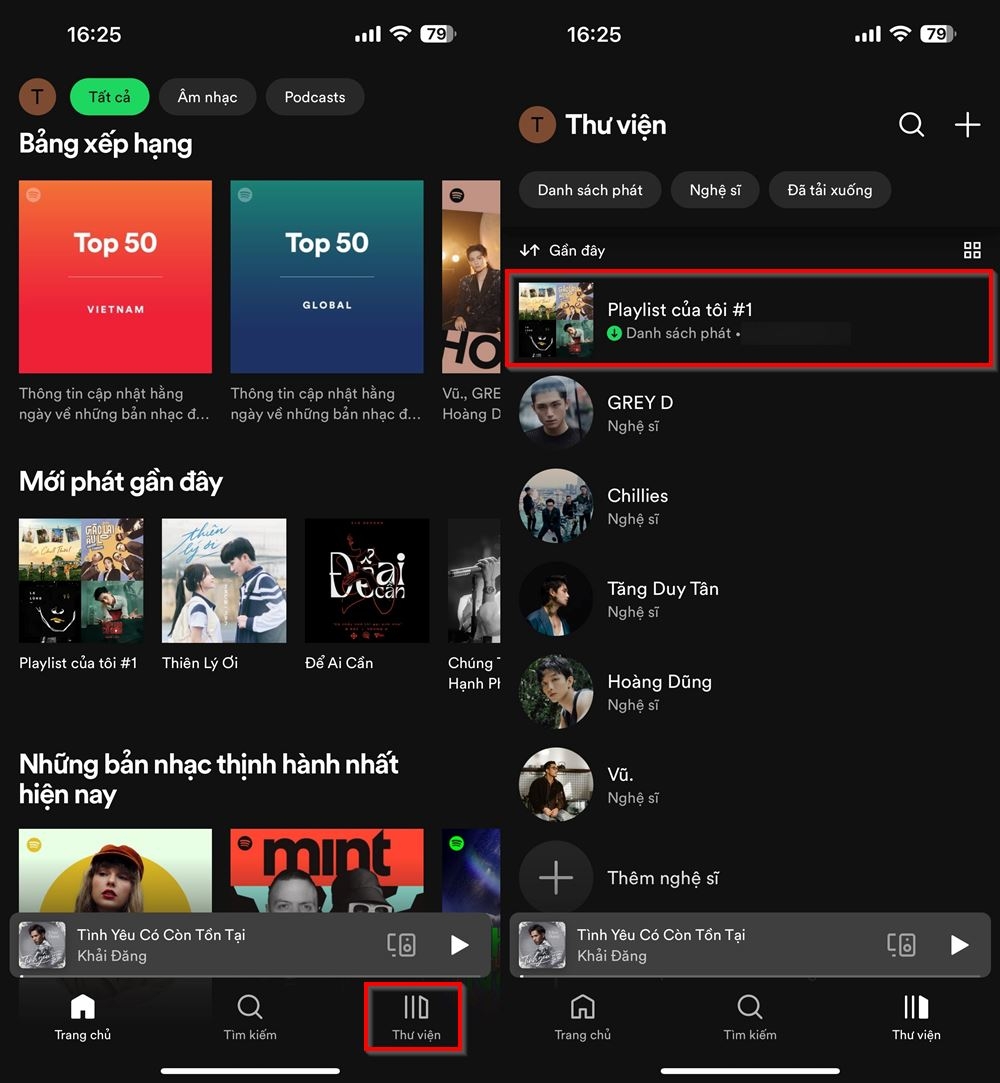
Task: Create new item with plus icon in library
Action: pos(968,125)
